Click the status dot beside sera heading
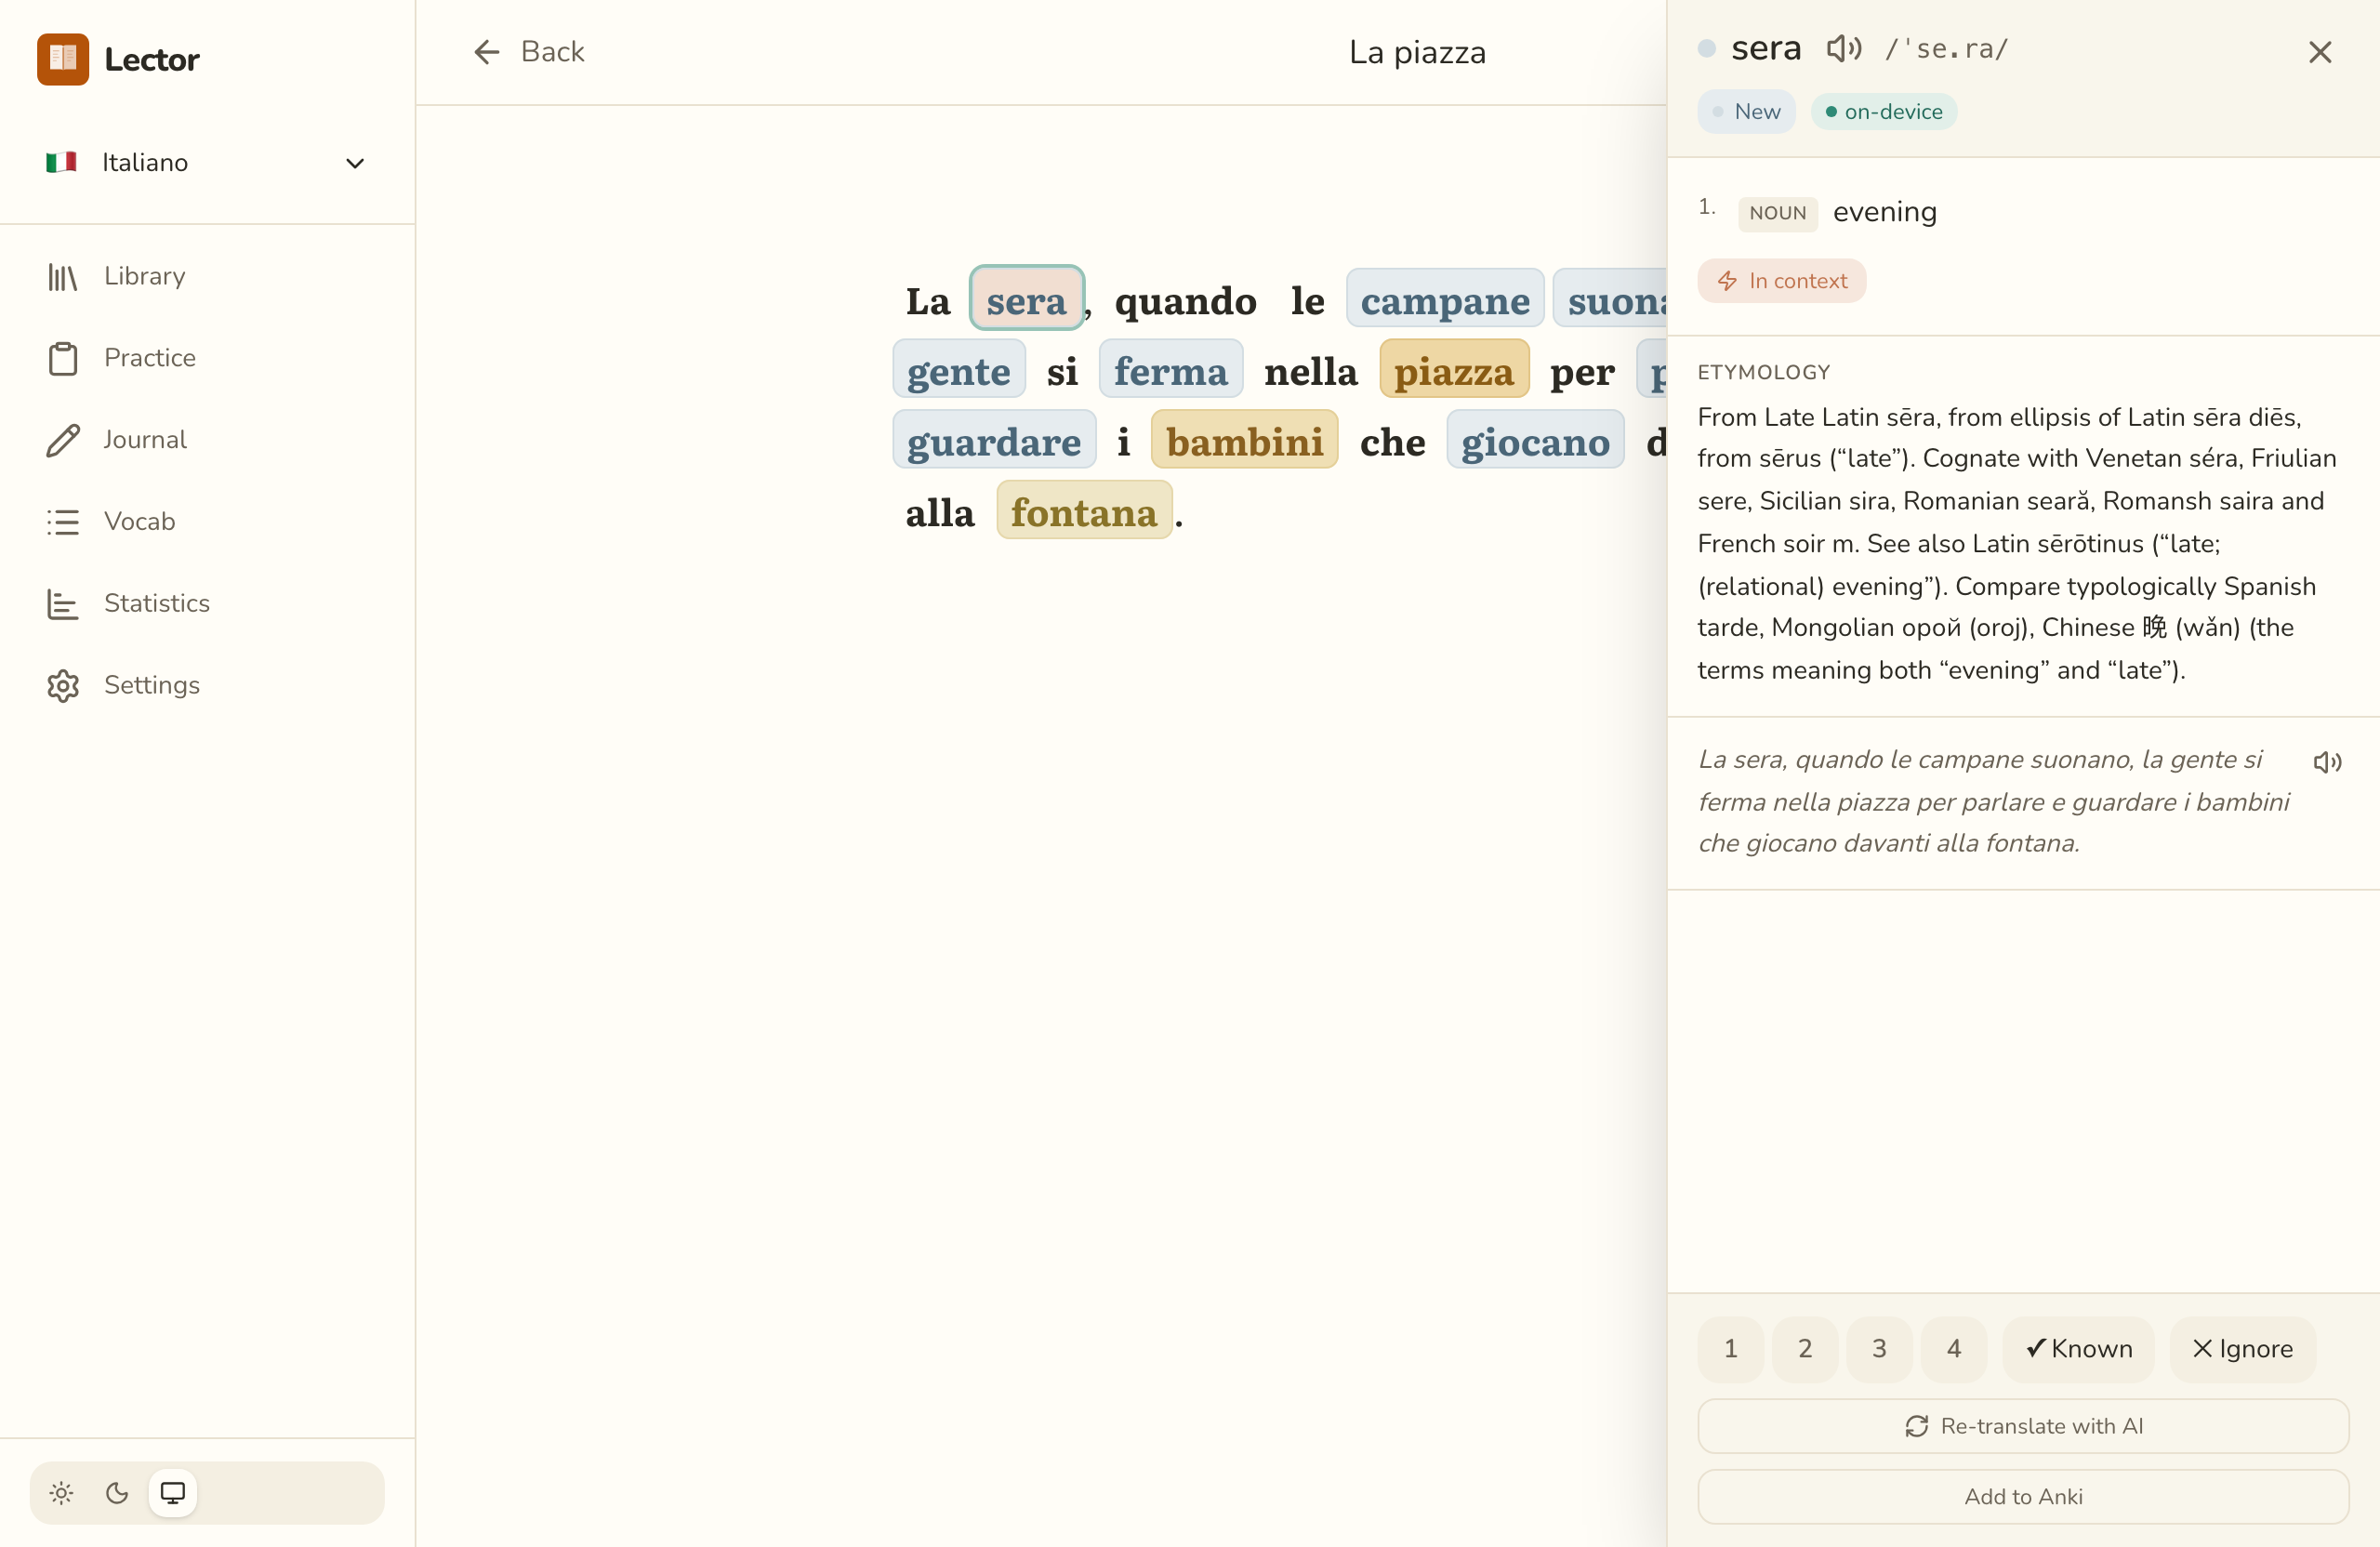Image resolution: width=2380 pixels, height=1547 pixels. tap(1706, 48)
